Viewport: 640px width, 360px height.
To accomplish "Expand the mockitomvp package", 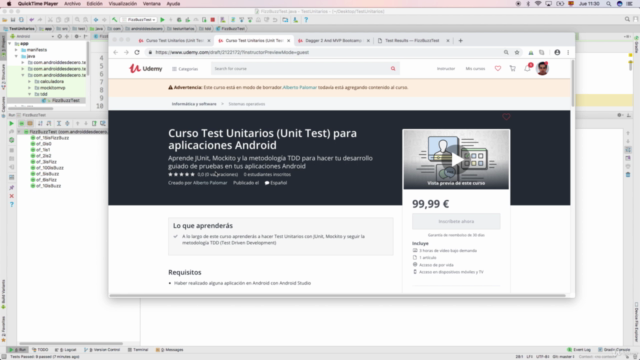I will [x=29, y=88].
